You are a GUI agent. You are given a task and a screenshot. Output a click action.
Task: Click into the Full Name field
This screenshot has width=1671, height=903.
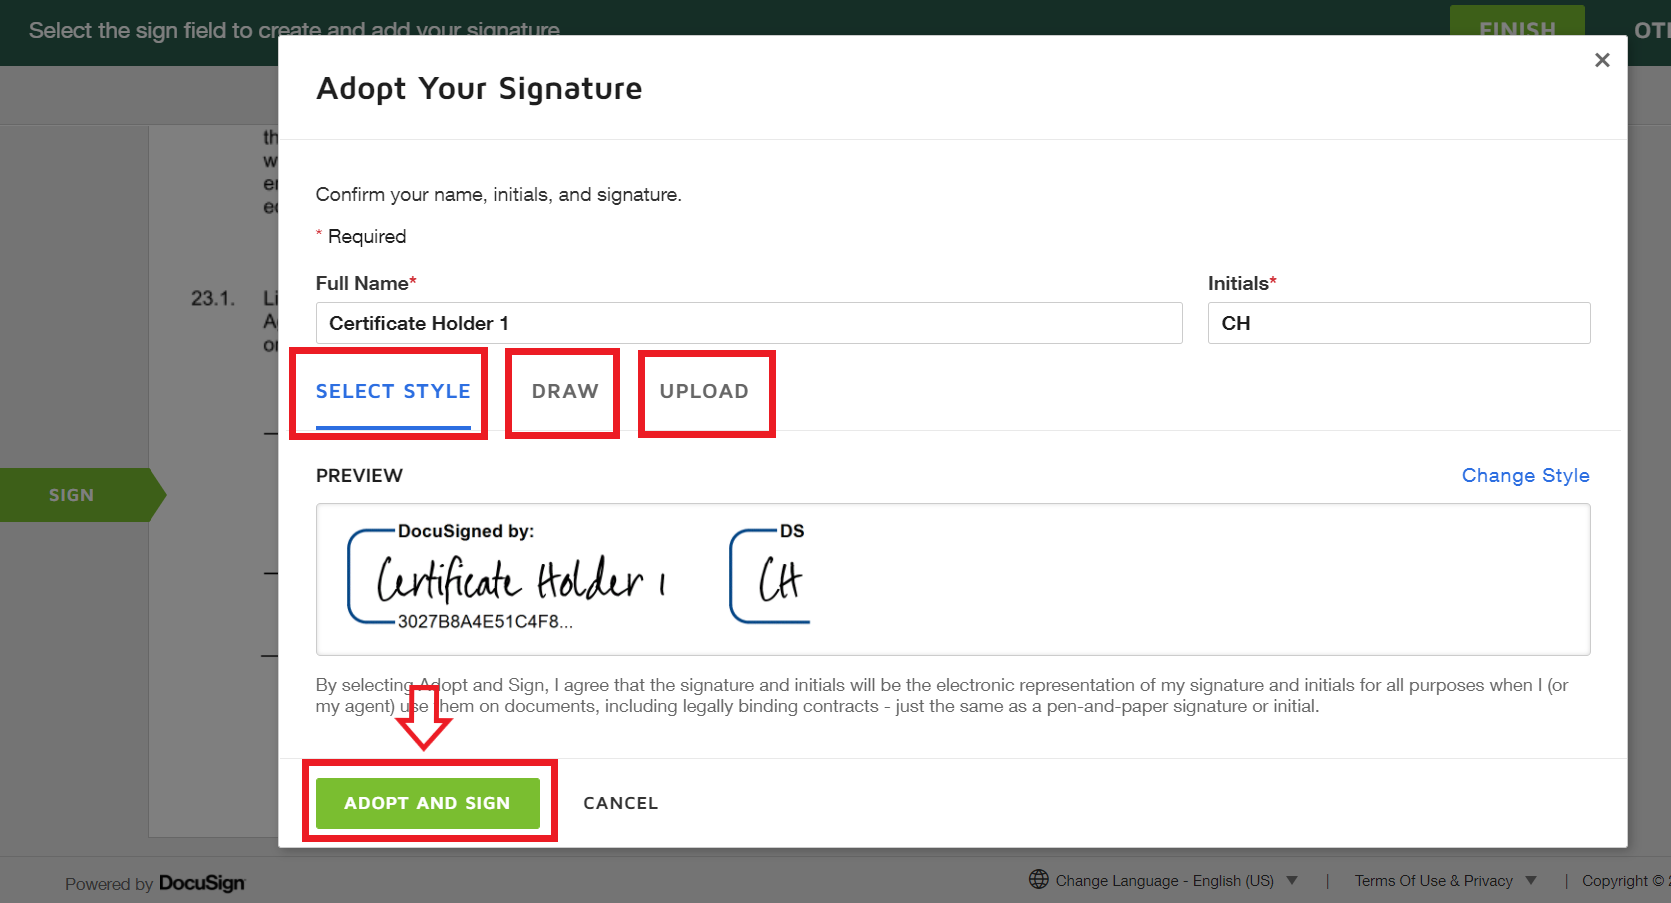[748, 323]
